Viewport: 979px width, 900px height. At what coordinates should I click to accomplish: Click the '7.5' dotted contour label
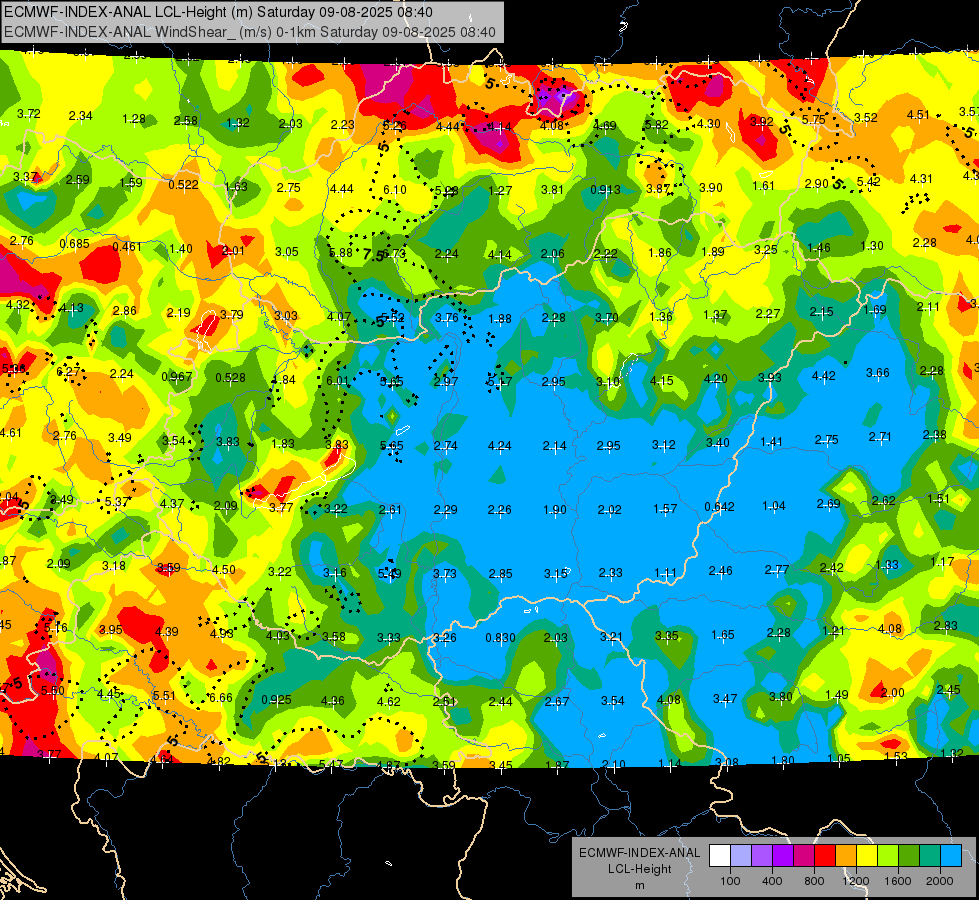click(373, 255)
